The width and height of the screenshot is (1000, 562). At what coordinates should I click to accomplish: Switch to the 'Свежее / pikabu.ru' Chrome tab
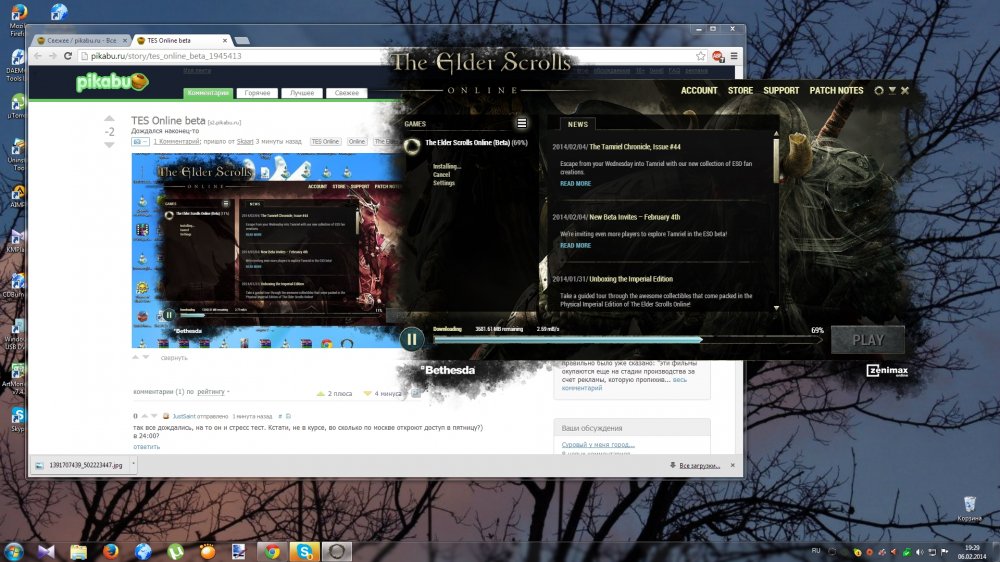point(81,40)
